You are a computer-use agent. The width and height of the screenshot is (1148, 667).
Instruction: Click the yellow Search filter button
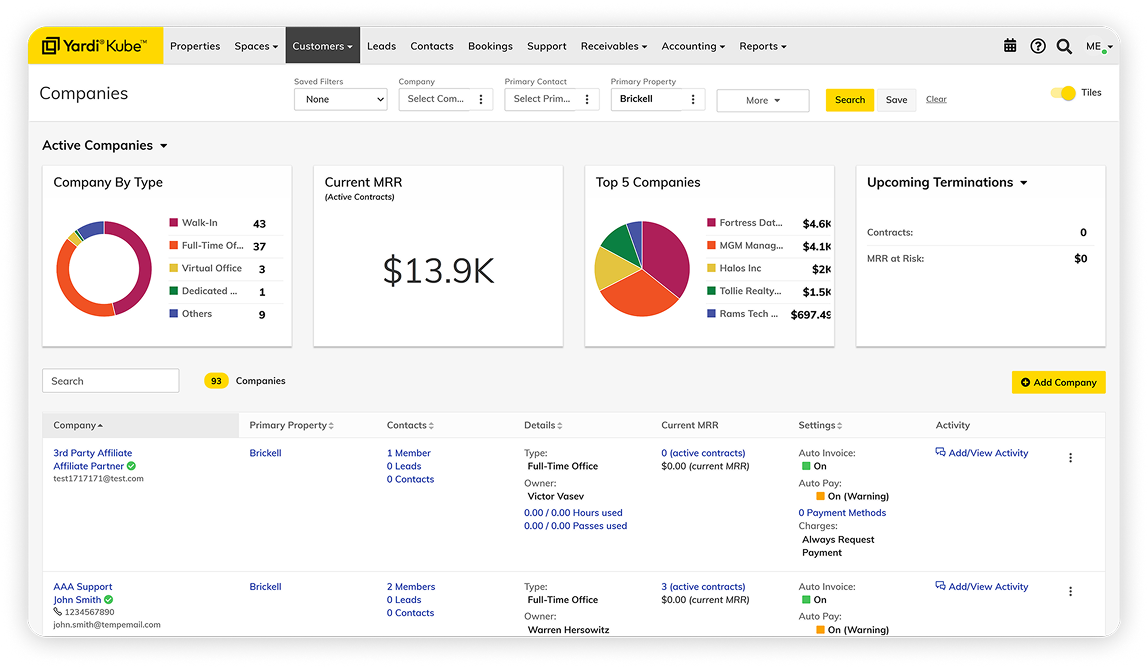[849, 100]
